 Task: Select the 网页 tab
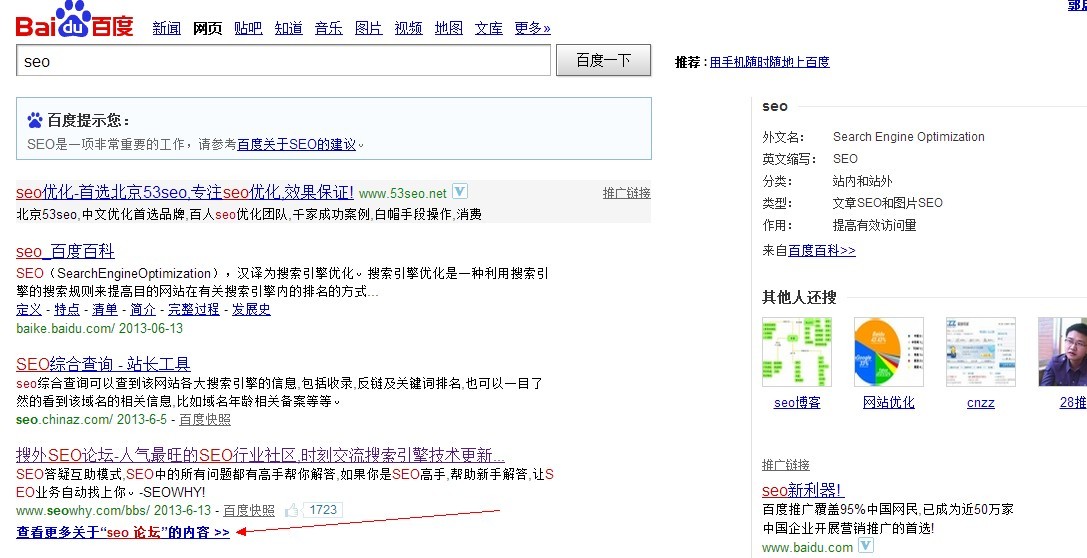pos(207,28)
